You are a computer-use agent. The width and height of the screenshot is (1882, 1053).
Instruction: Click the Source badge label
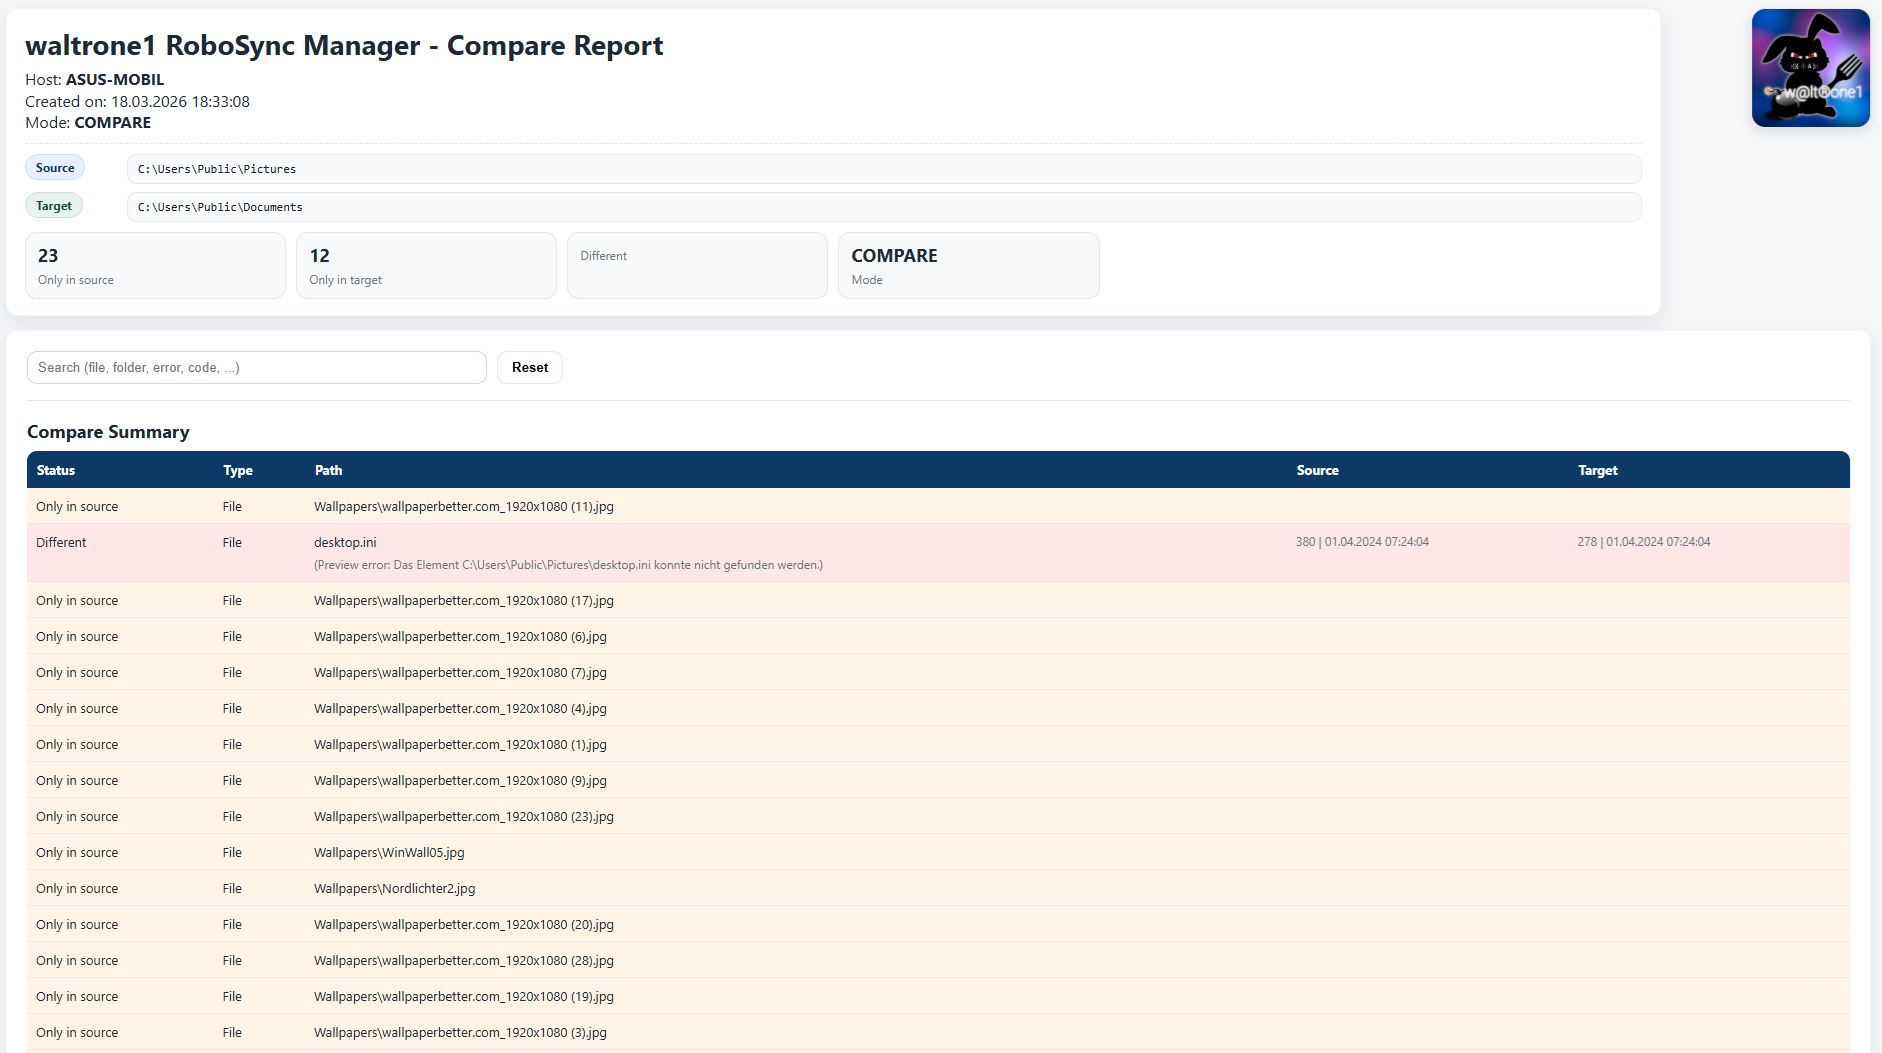coord(55,168)
